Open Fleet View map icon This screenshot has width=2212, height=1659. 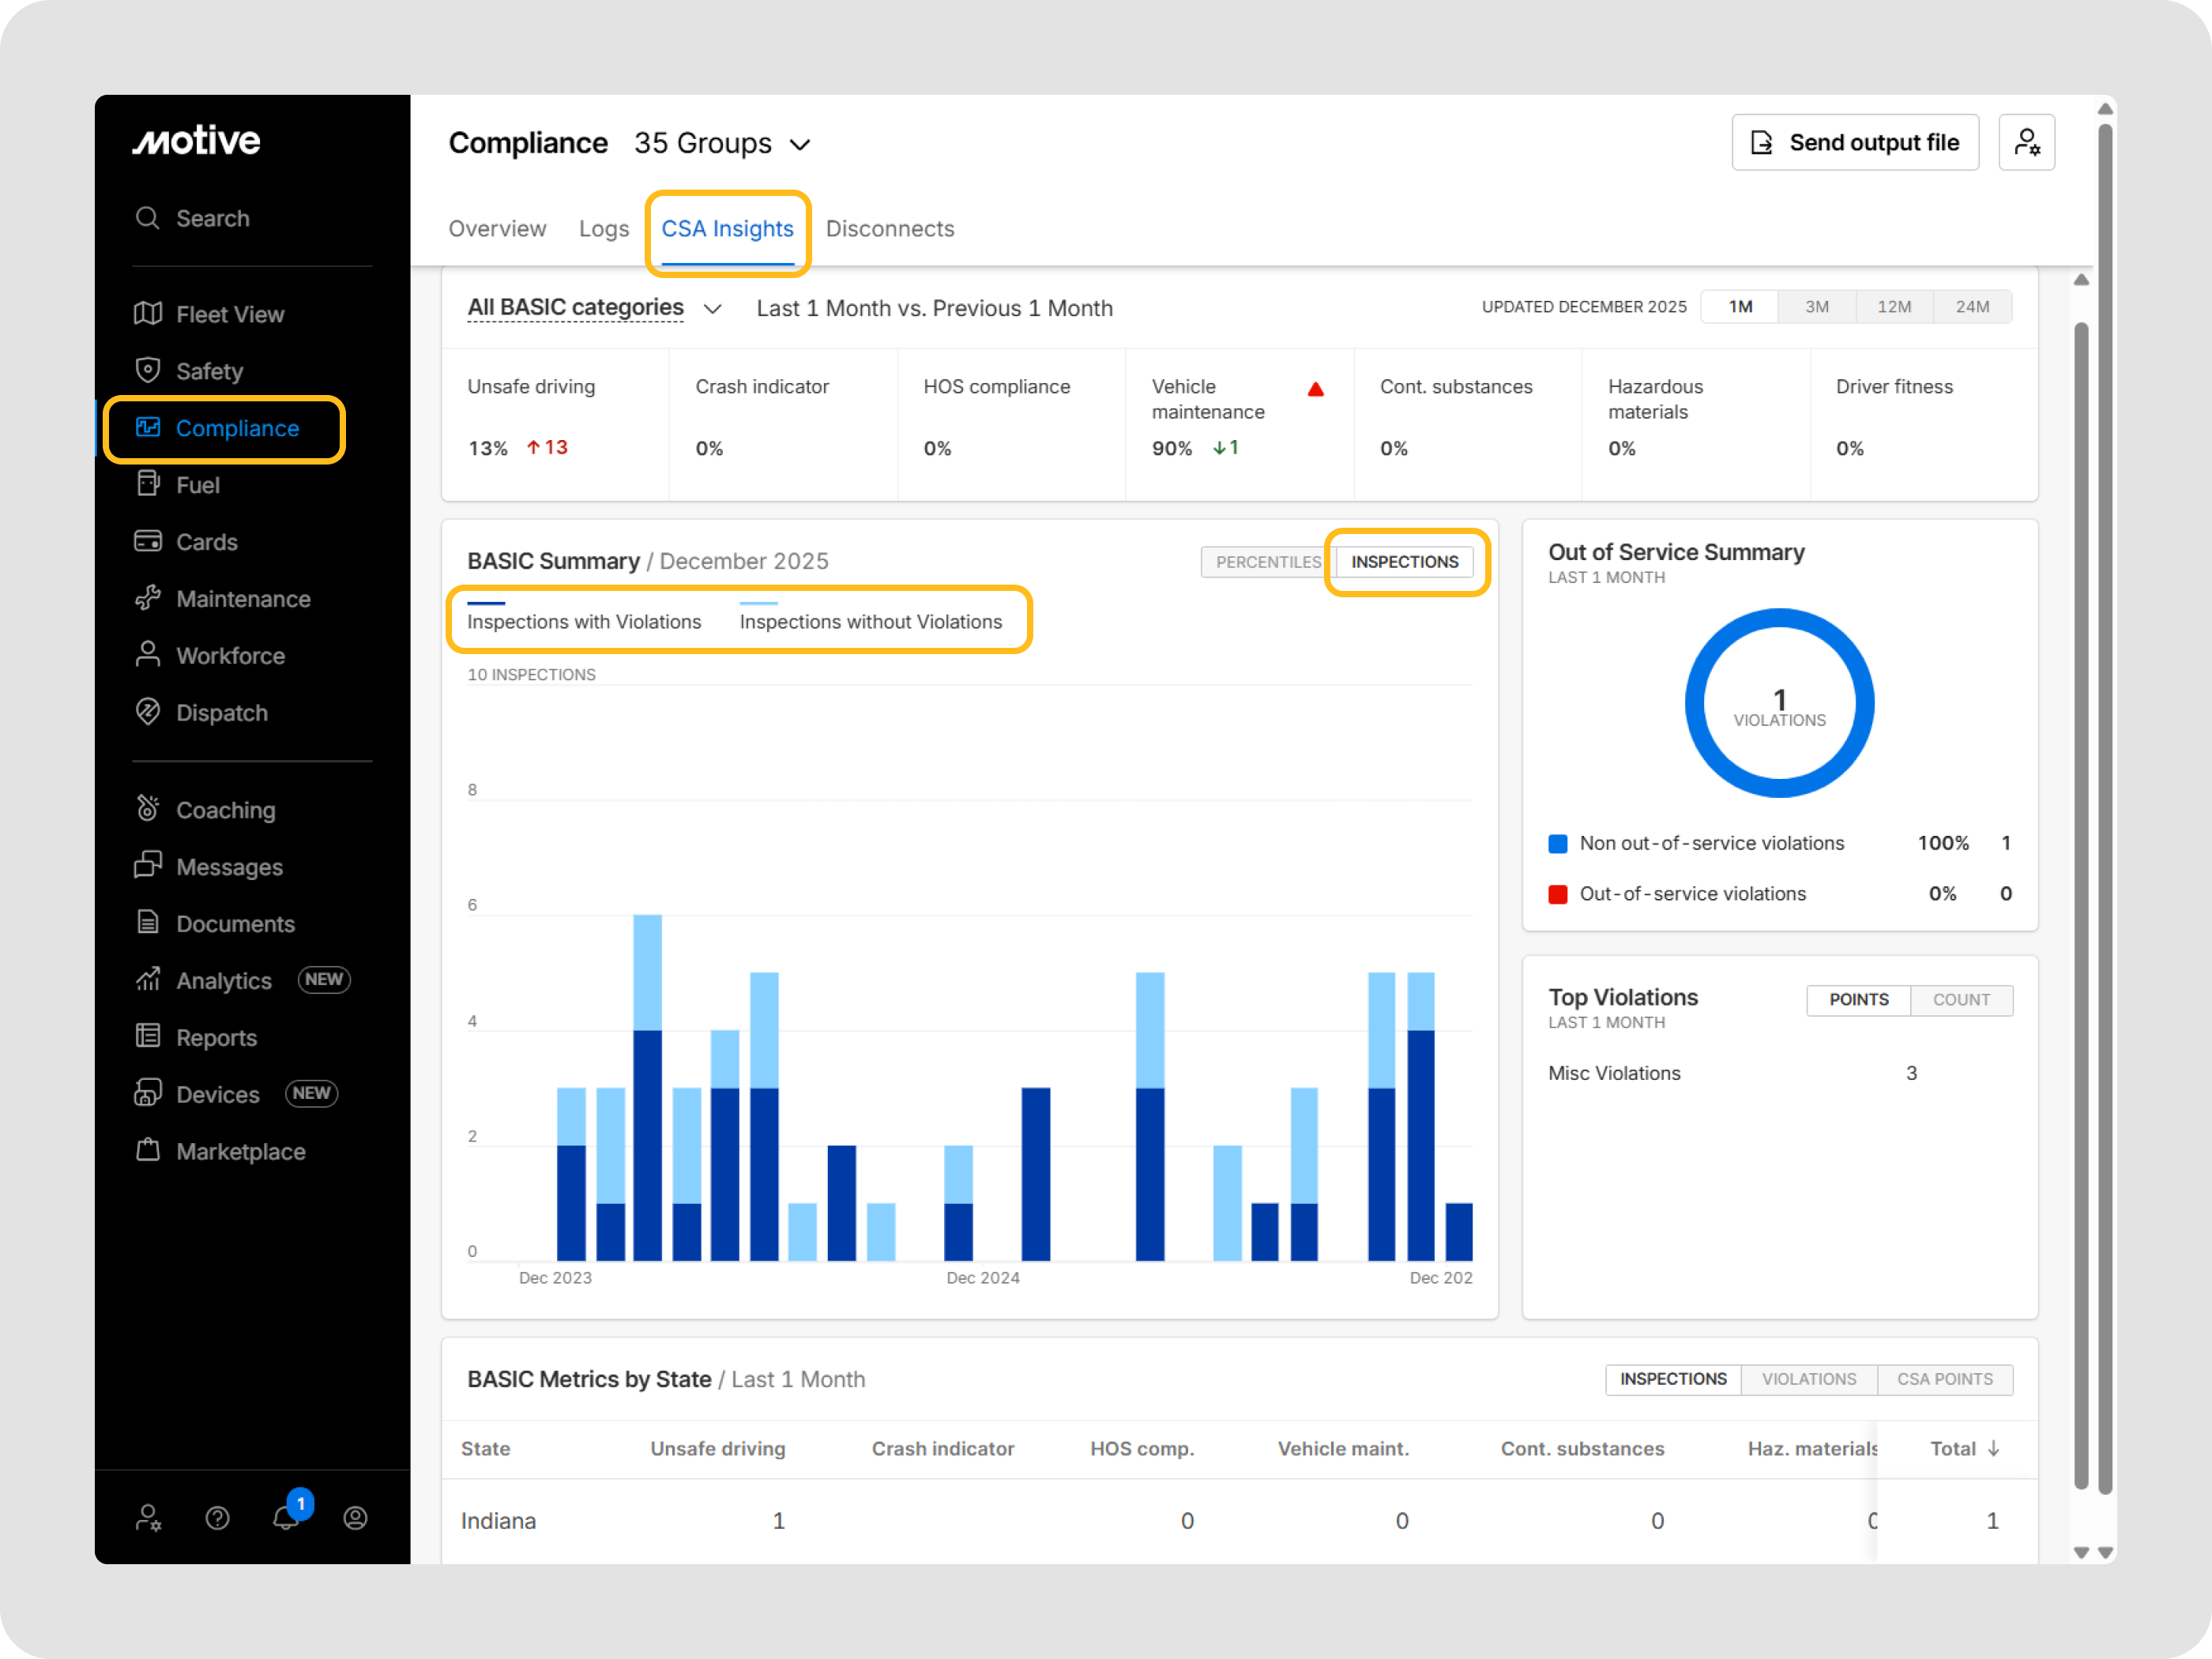[x=148, y=314]
